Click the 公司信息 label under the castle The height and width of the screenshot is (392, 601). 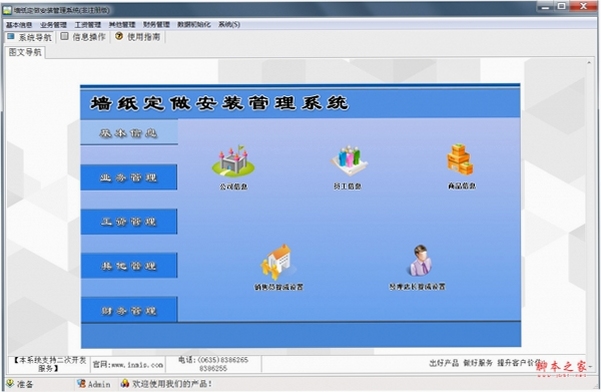233,187
